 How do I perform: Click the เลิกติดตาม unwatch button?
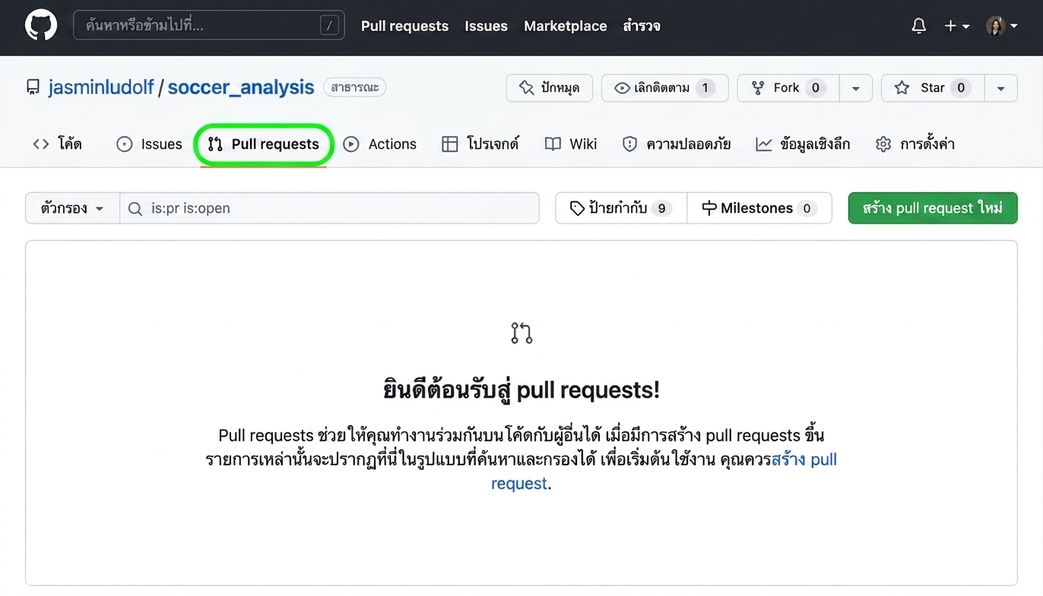pos(665,88)
